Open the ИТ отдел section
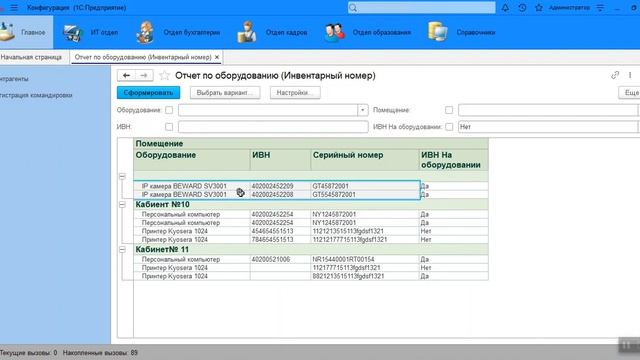This screenshot has width=640, height=360. coord(104,32)
